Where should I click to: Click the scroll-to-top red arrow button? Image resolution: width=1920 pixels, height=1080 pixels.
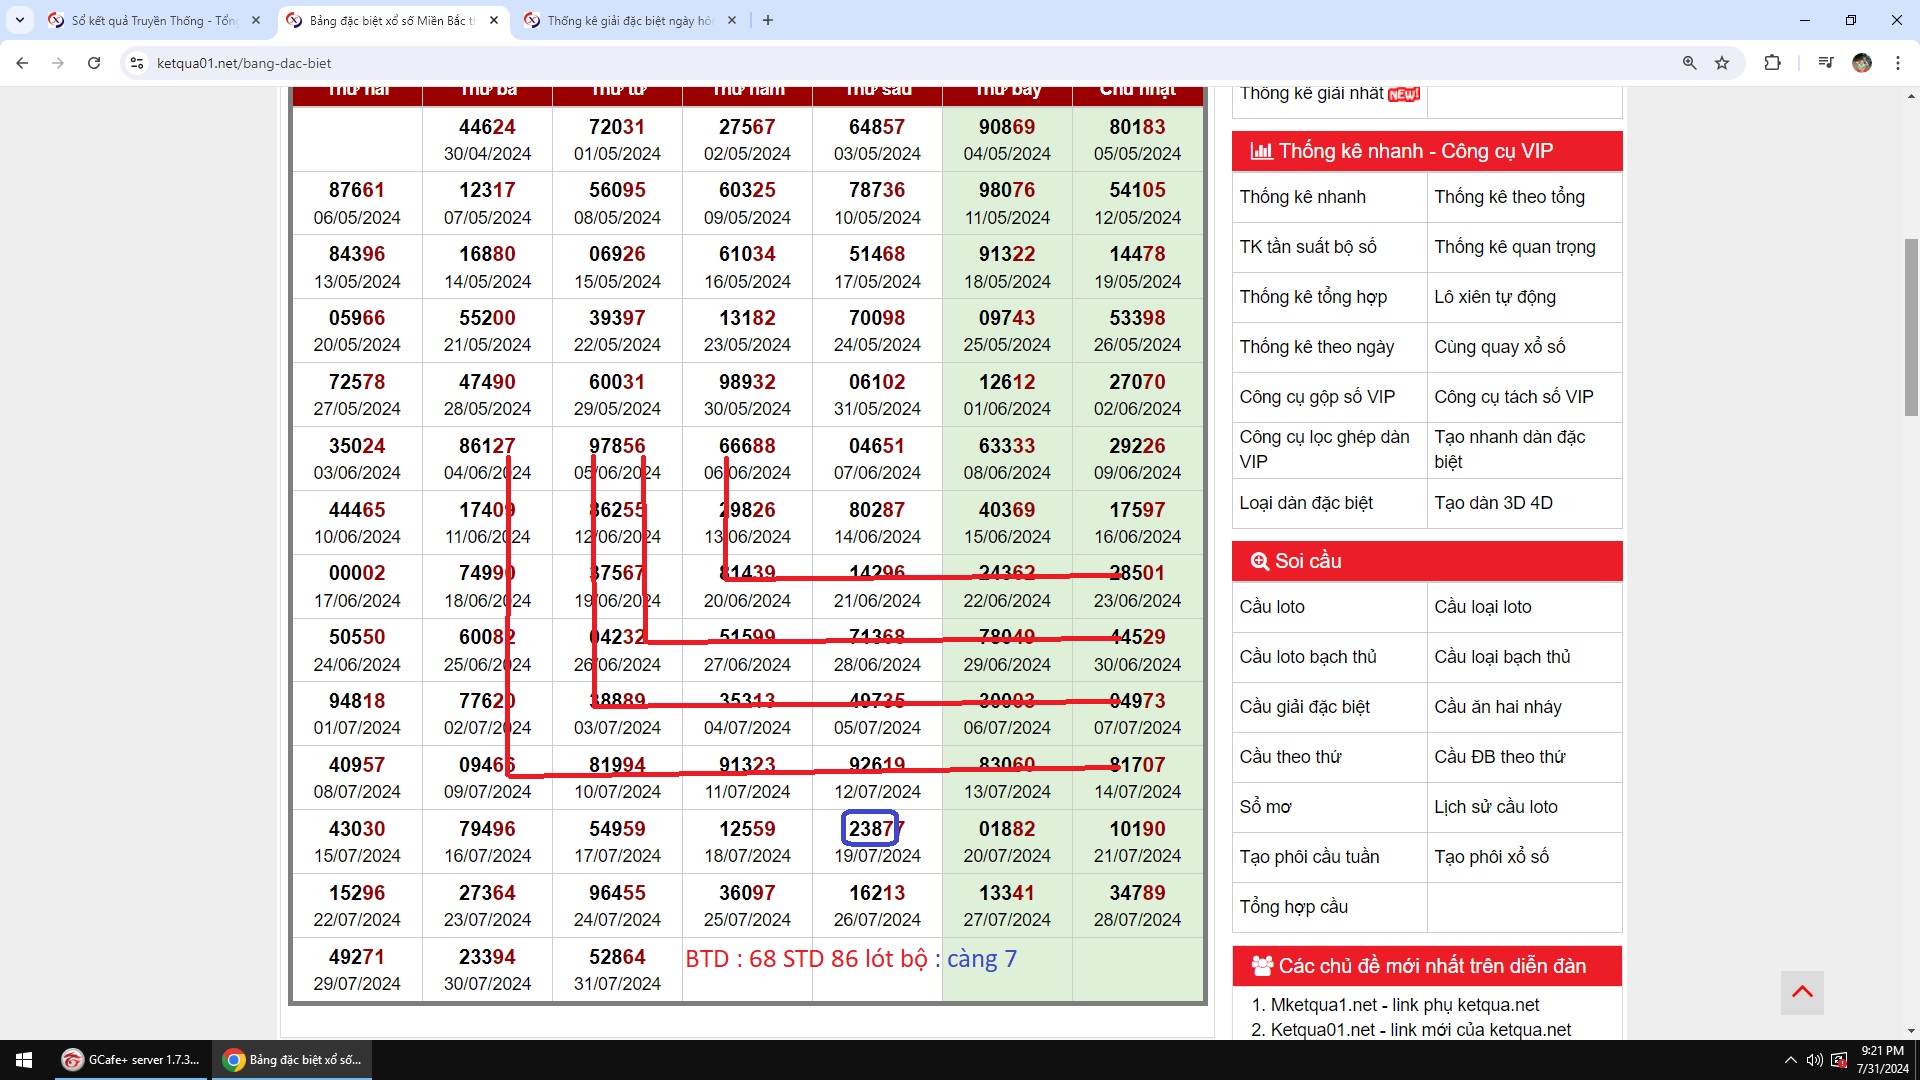click(x=1802, y=992)
